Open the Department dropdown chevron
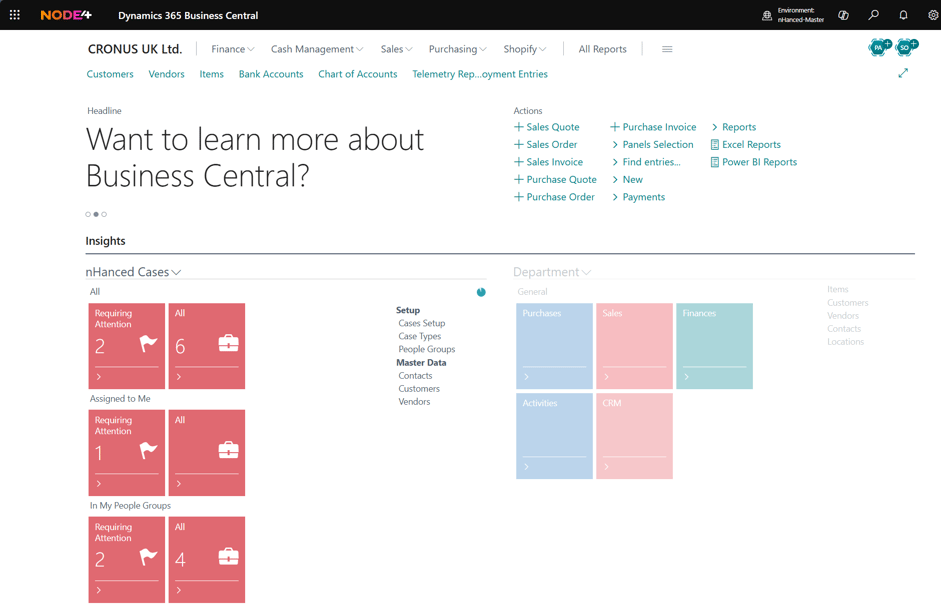The image size is (941, 613). click(x=586, y=273)
